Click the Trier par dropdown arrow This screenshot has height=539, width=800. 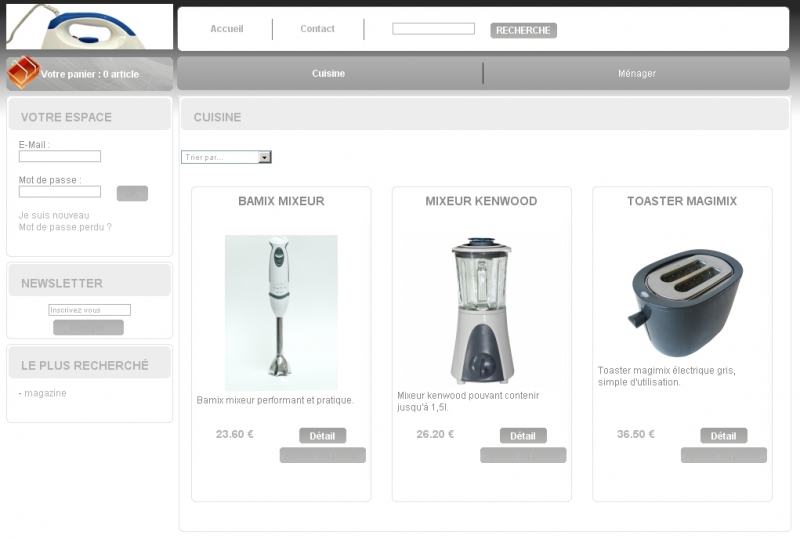[x=265, y=157]
